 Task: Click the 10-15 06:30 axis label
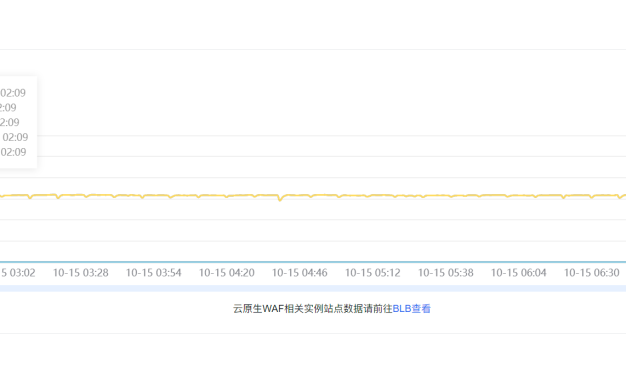click(592, 273)
